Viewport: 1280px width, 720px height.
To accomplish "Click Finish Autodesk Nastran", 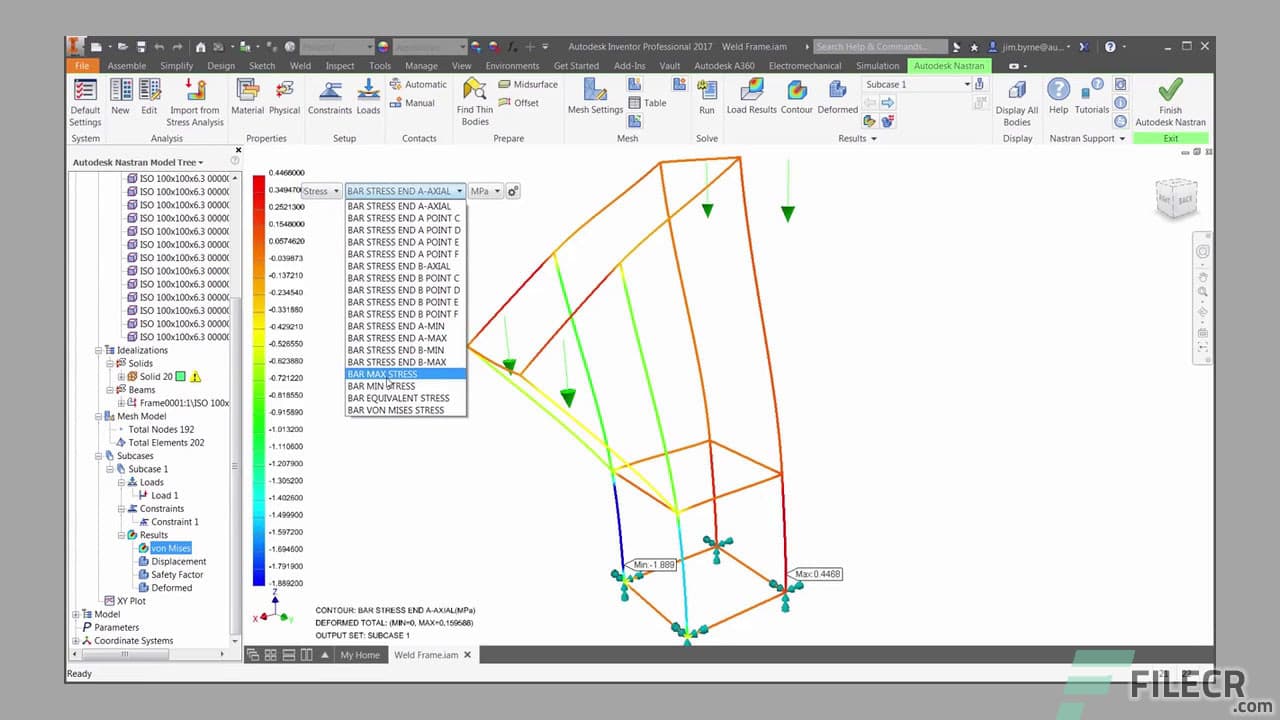I will click(x=1169, y=99).
